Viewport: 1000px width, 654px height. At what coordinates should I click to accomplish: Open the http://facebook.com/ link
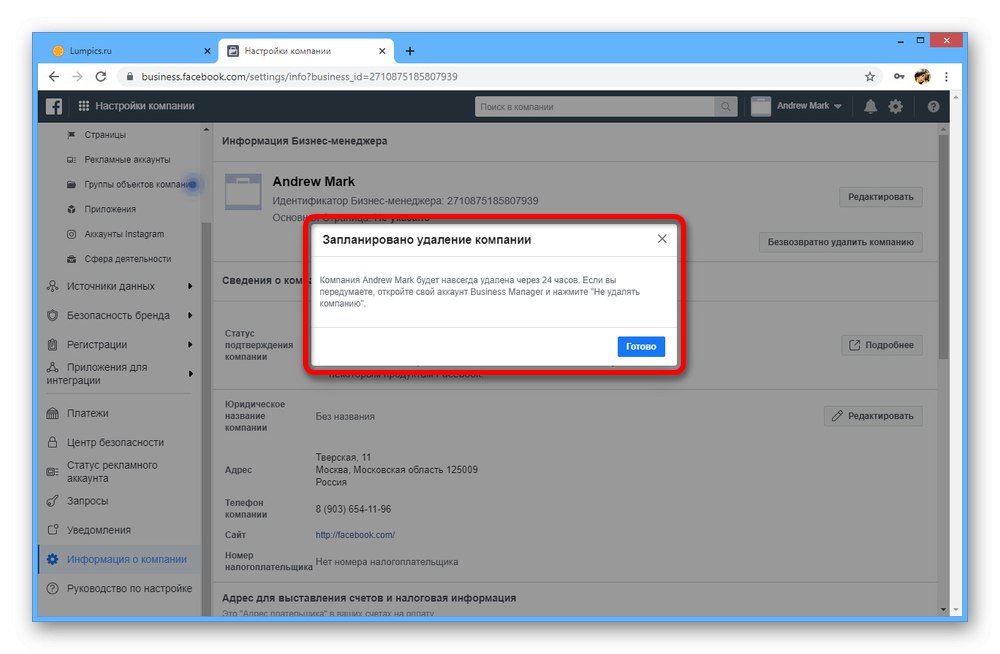pos(355,535)
